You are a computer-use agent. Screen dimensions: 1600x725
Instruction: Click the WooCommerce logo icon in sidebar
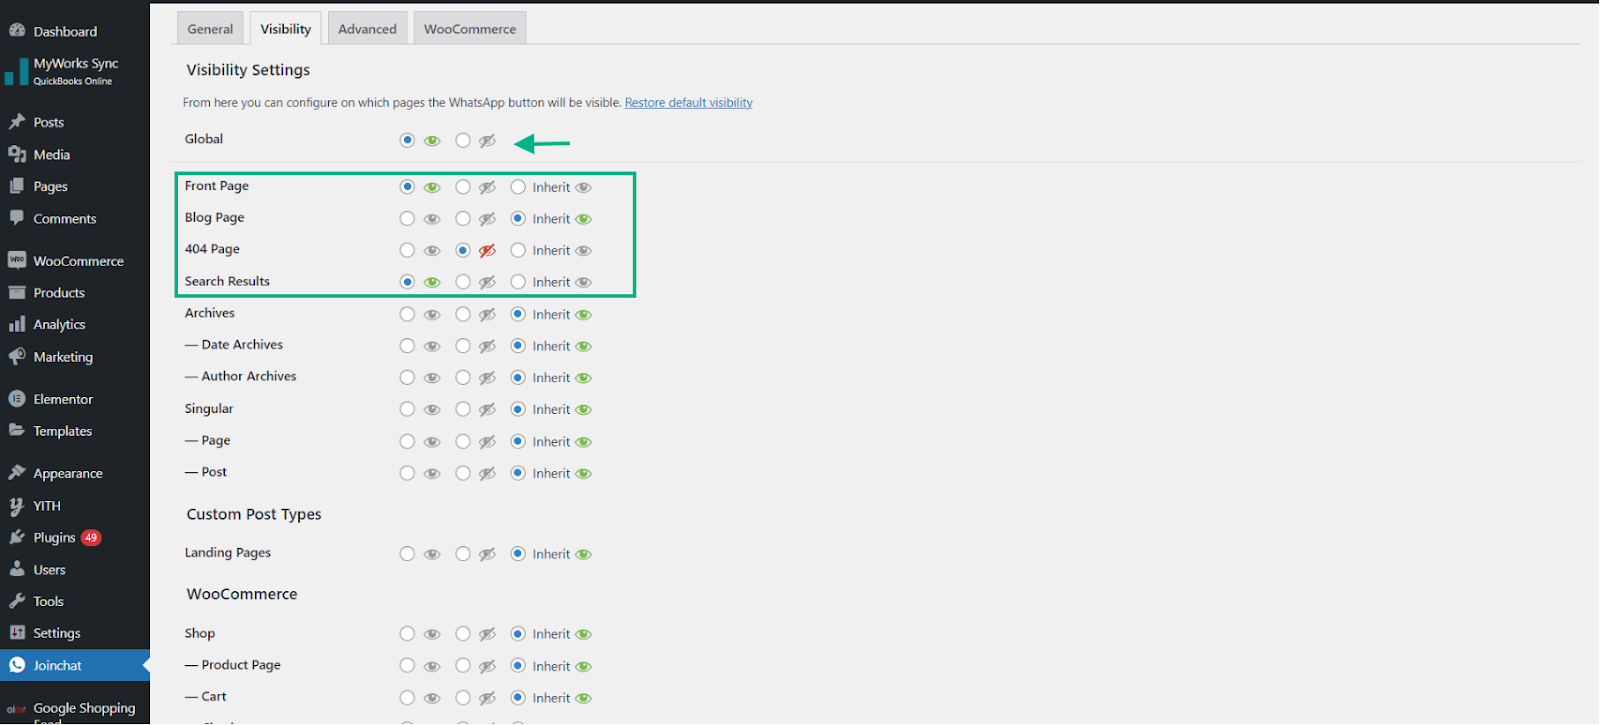[x=17, y=260]
